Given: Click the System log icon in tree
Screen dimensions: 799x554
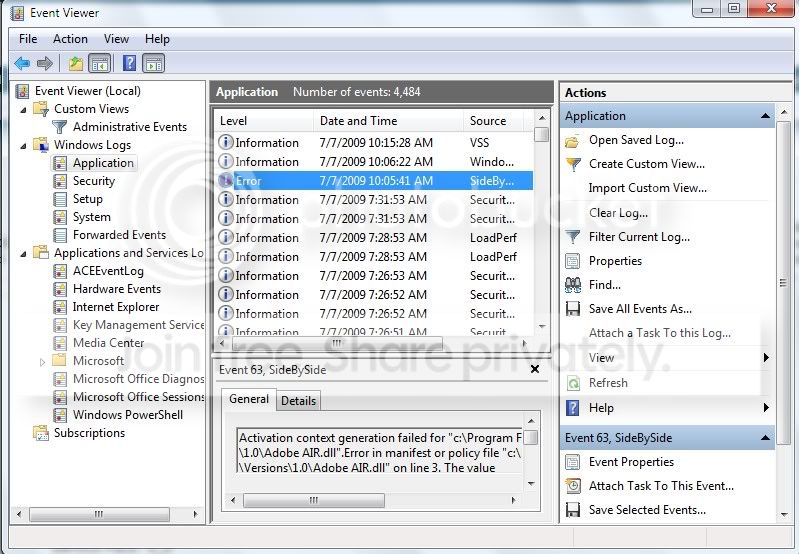Looking at the screenshot, I should [x=60, y=217].
